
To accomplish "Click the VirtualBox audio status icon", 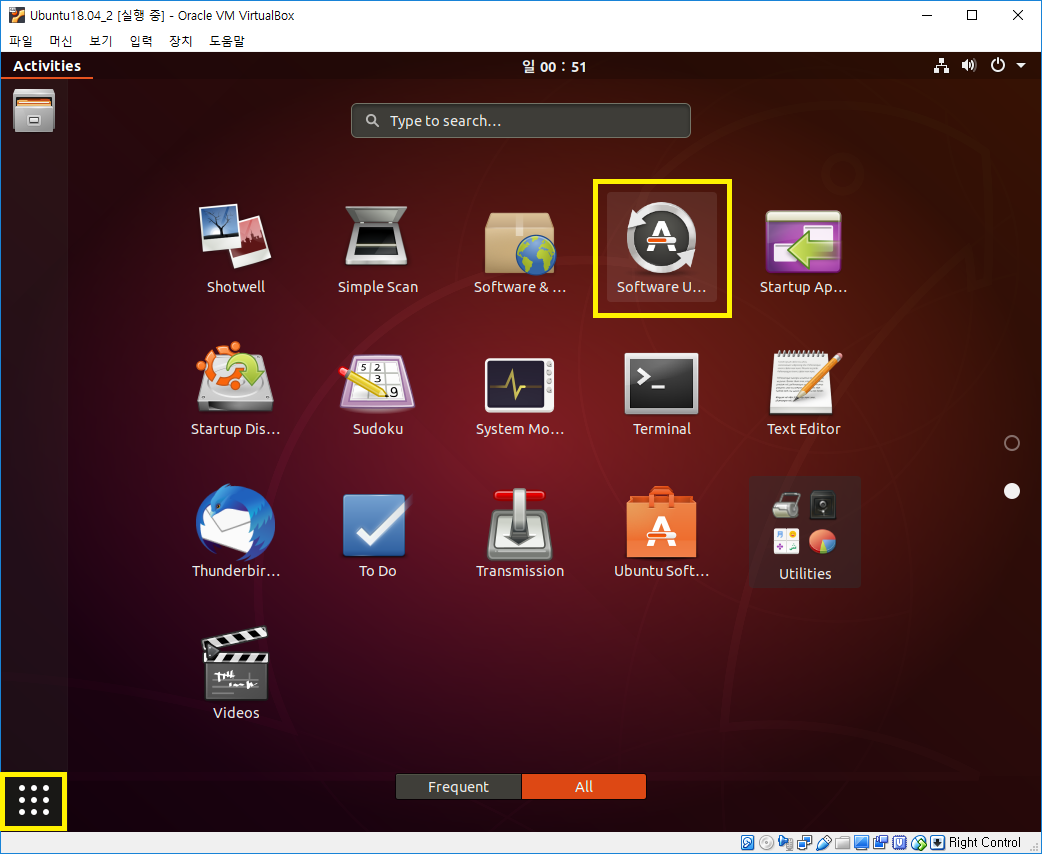I will click(785, 843).
